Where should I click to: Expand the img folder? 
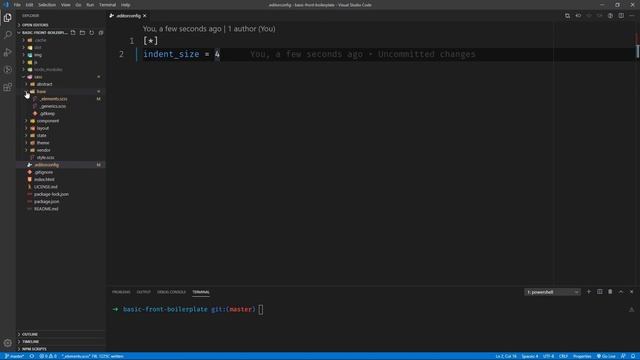point(61,55)
